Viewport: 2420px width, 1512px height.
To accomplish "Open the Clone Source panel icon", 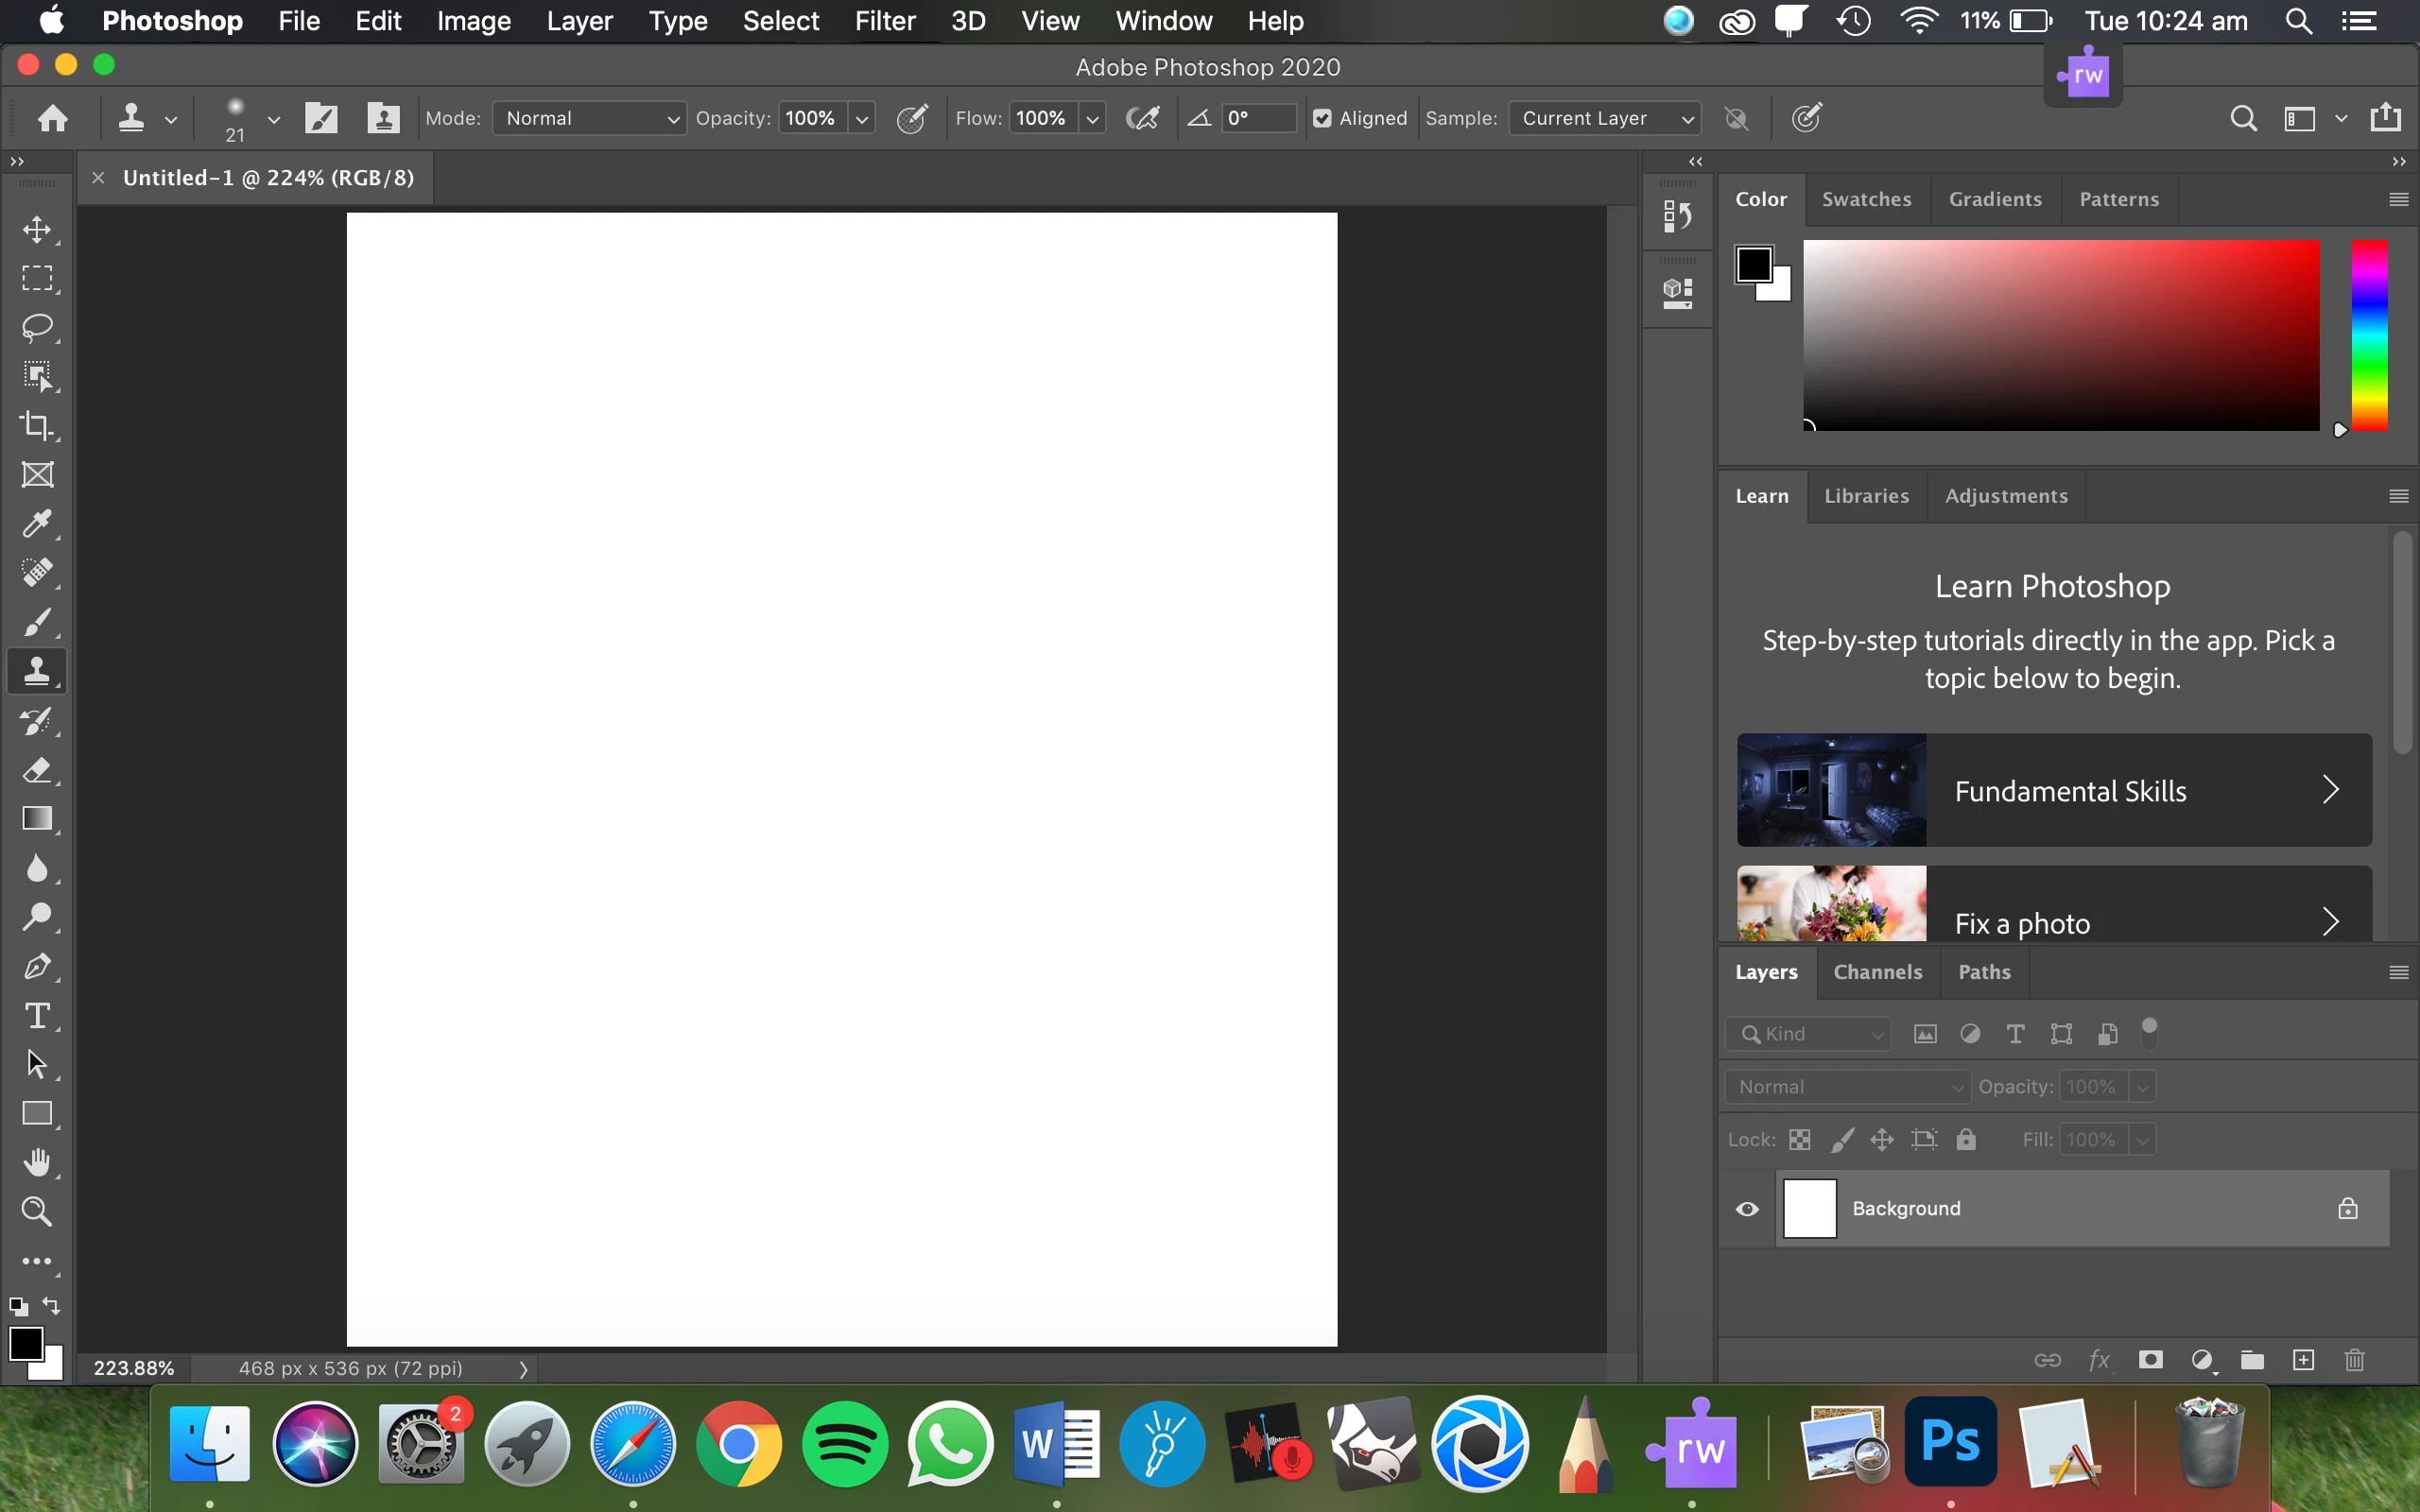I will click(x=383, y=118).
